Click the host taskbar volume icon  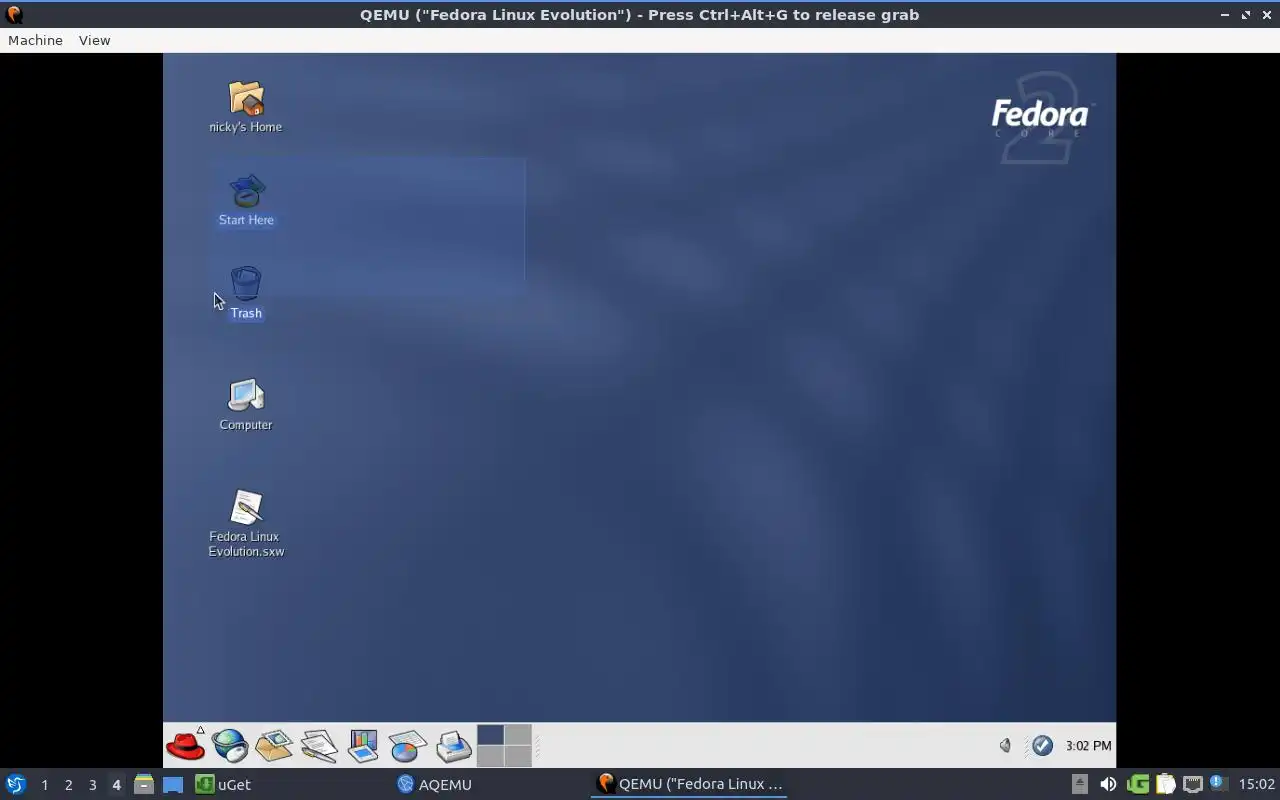pyautogui.click(x=1108, y=784)
